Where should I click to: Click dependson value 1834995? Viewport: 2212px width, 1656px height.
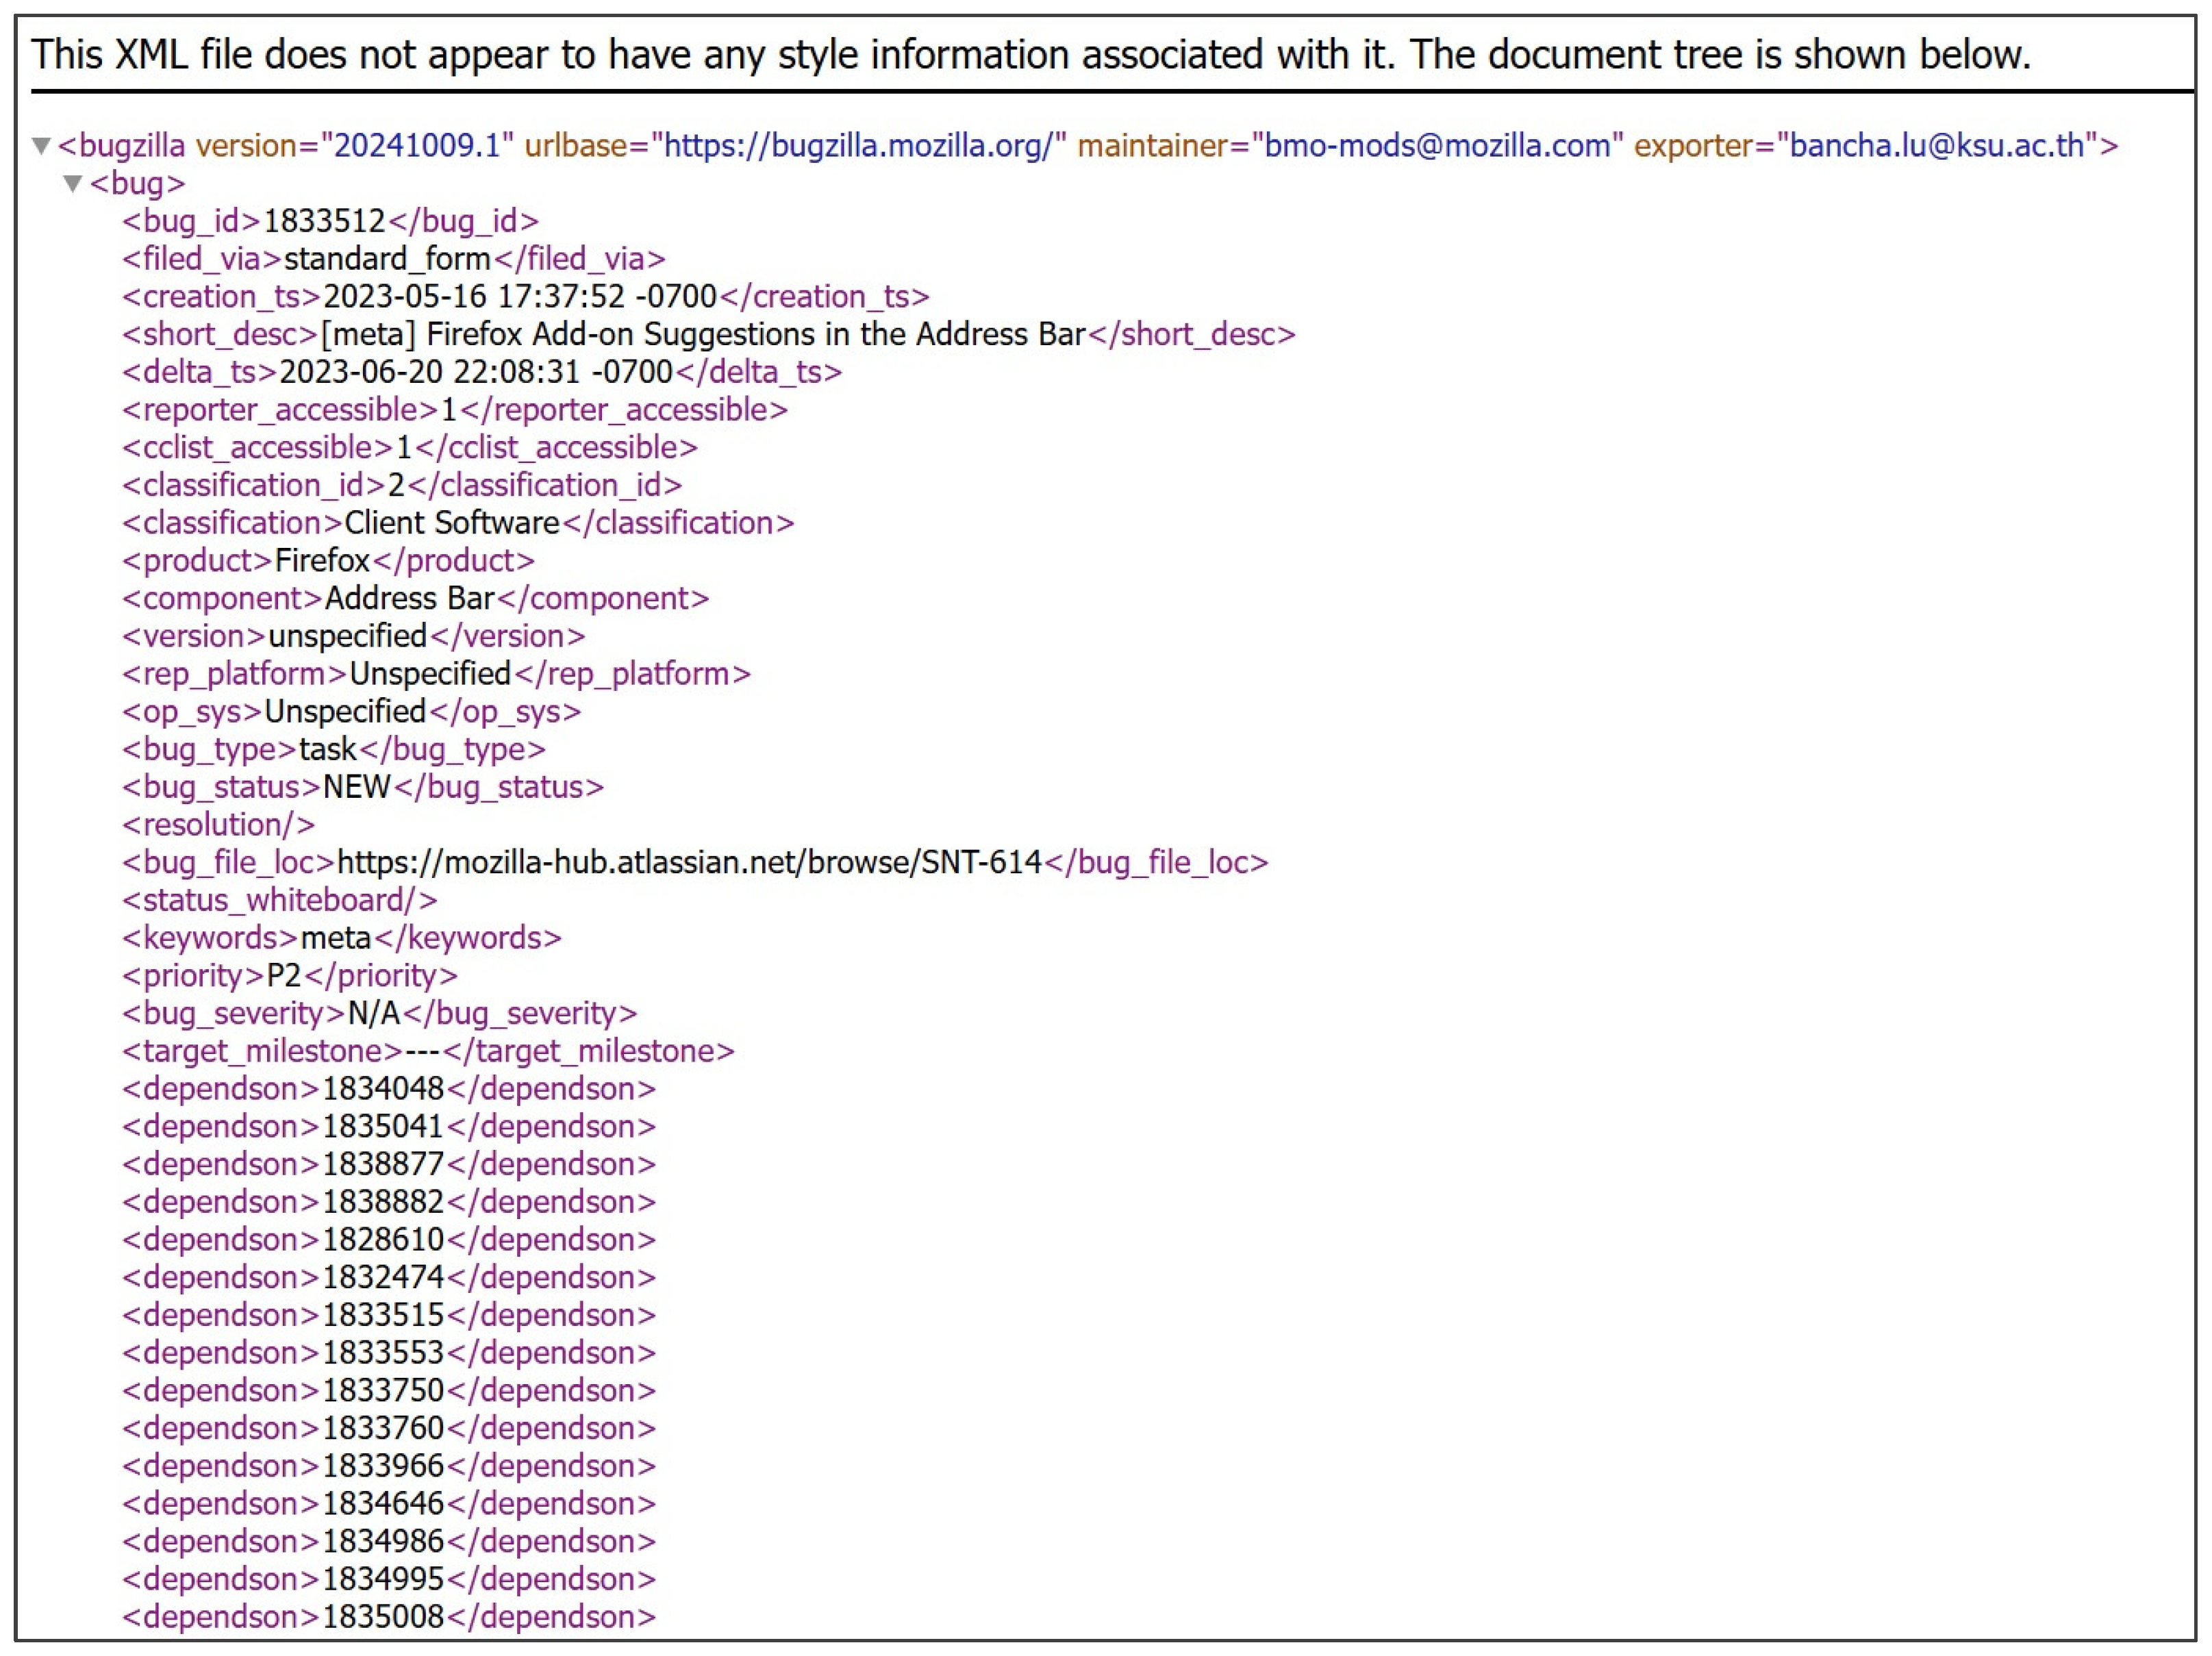383,1580
